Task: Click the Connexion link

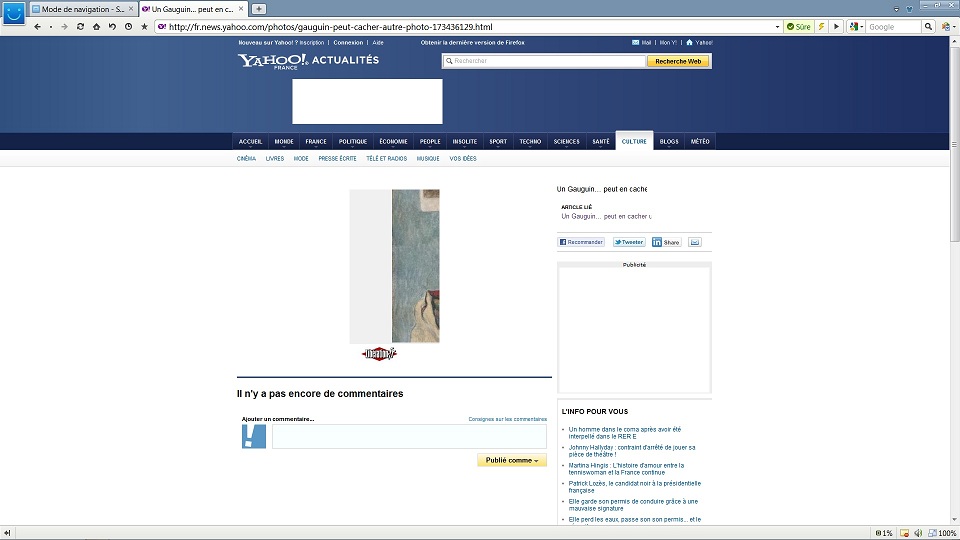Action: [x=348, y=42]
